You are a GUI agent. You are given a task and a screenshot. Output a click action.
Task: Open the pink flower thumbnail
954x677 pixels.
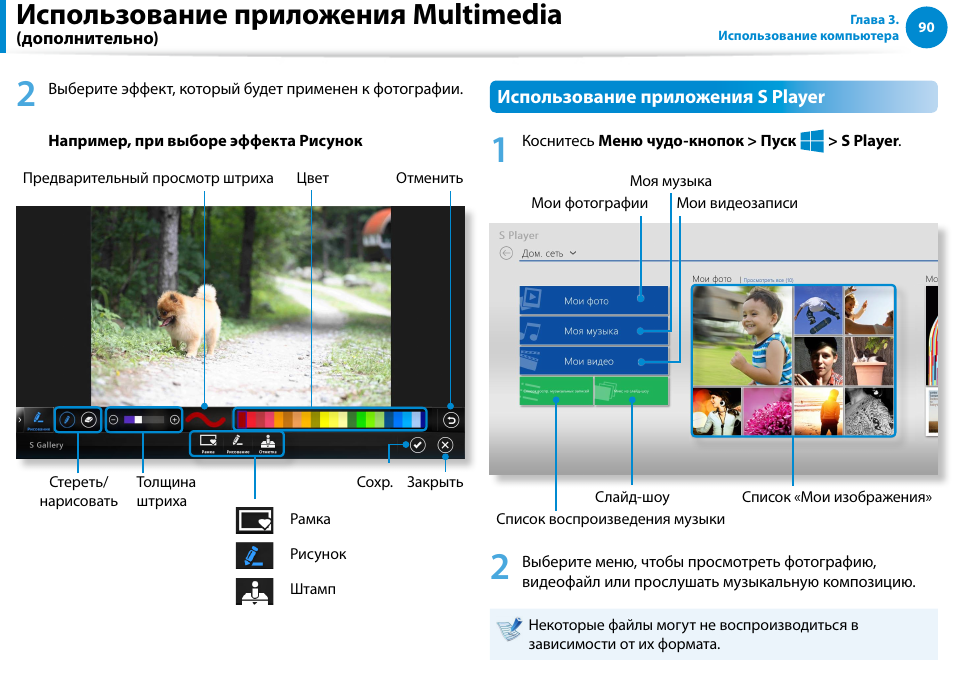[767, 411]
